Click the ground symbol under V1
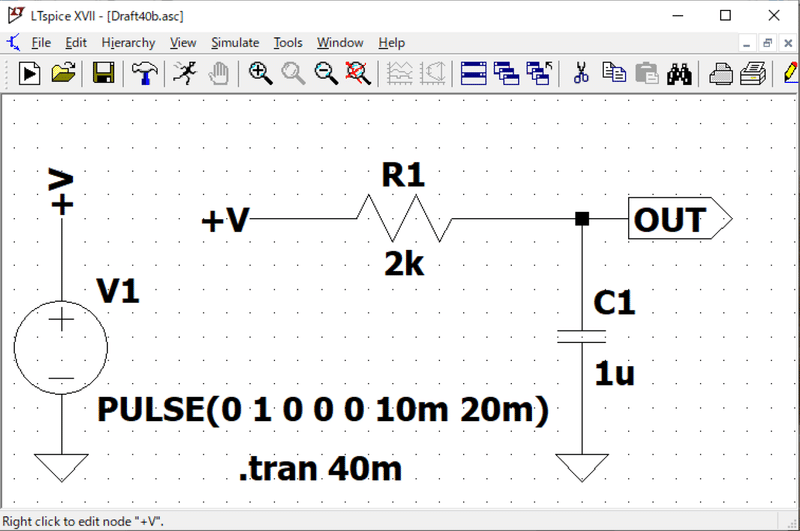The width and height of the screenshot is (800, 531). pyautogui.click(x=61, y=467)
